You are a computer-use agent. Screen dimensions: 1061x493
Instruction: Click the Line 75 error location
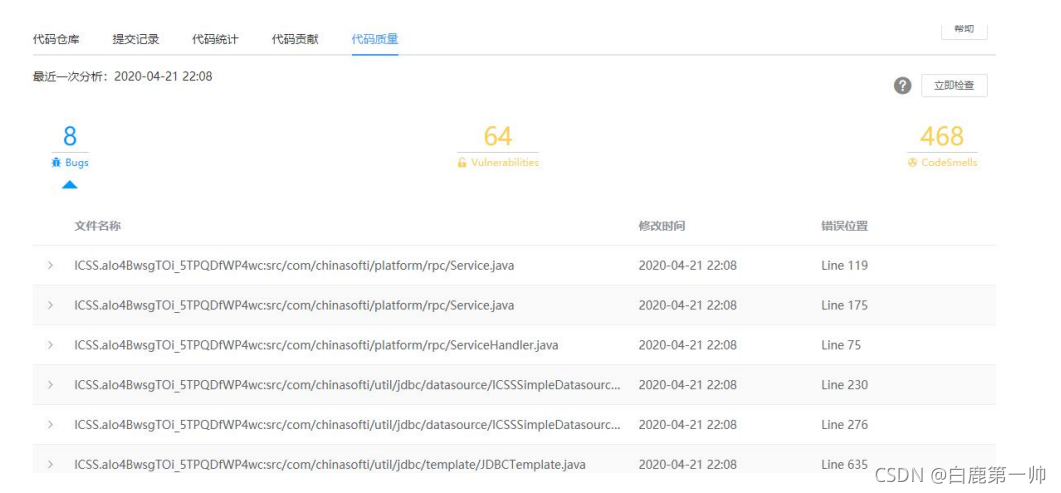pyautogui.click(x=841, y=345)
